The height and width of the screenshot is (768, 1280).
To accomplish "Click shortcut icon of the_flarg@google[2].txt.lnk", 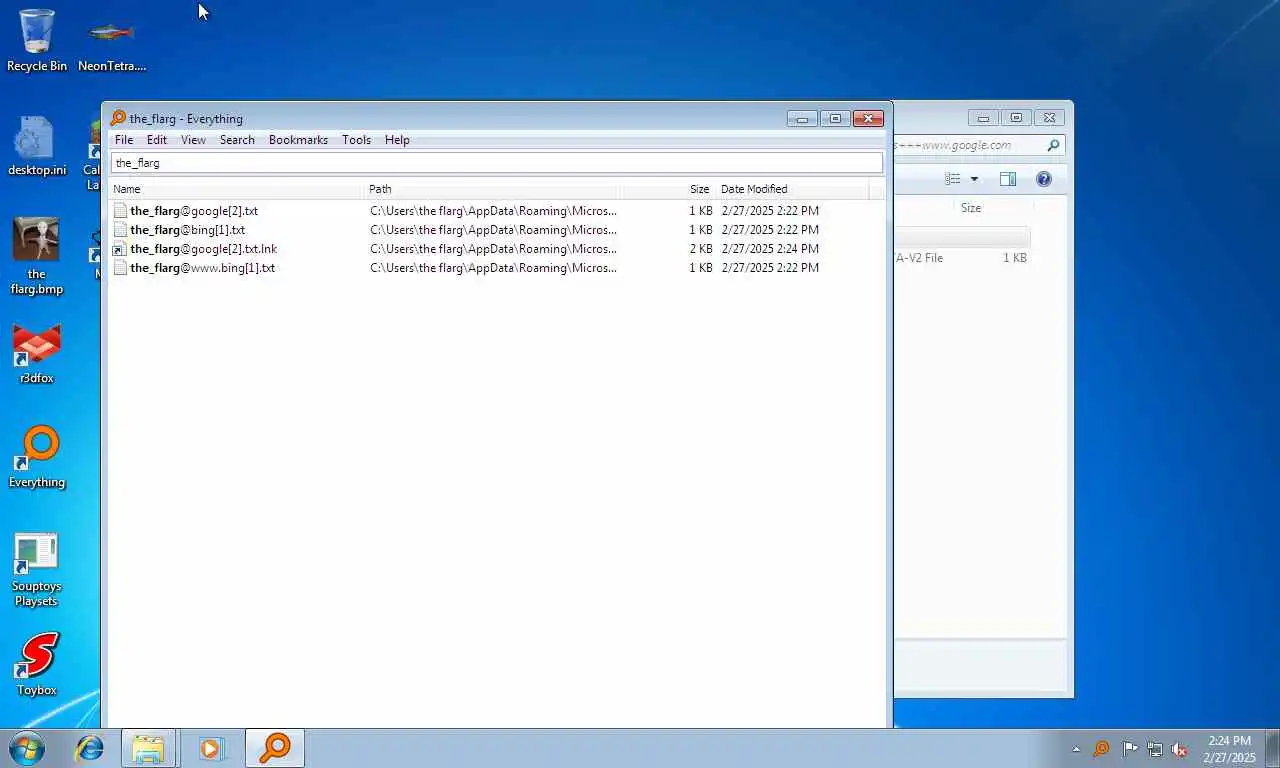I will pyautogui.click(x=120, y=249).
